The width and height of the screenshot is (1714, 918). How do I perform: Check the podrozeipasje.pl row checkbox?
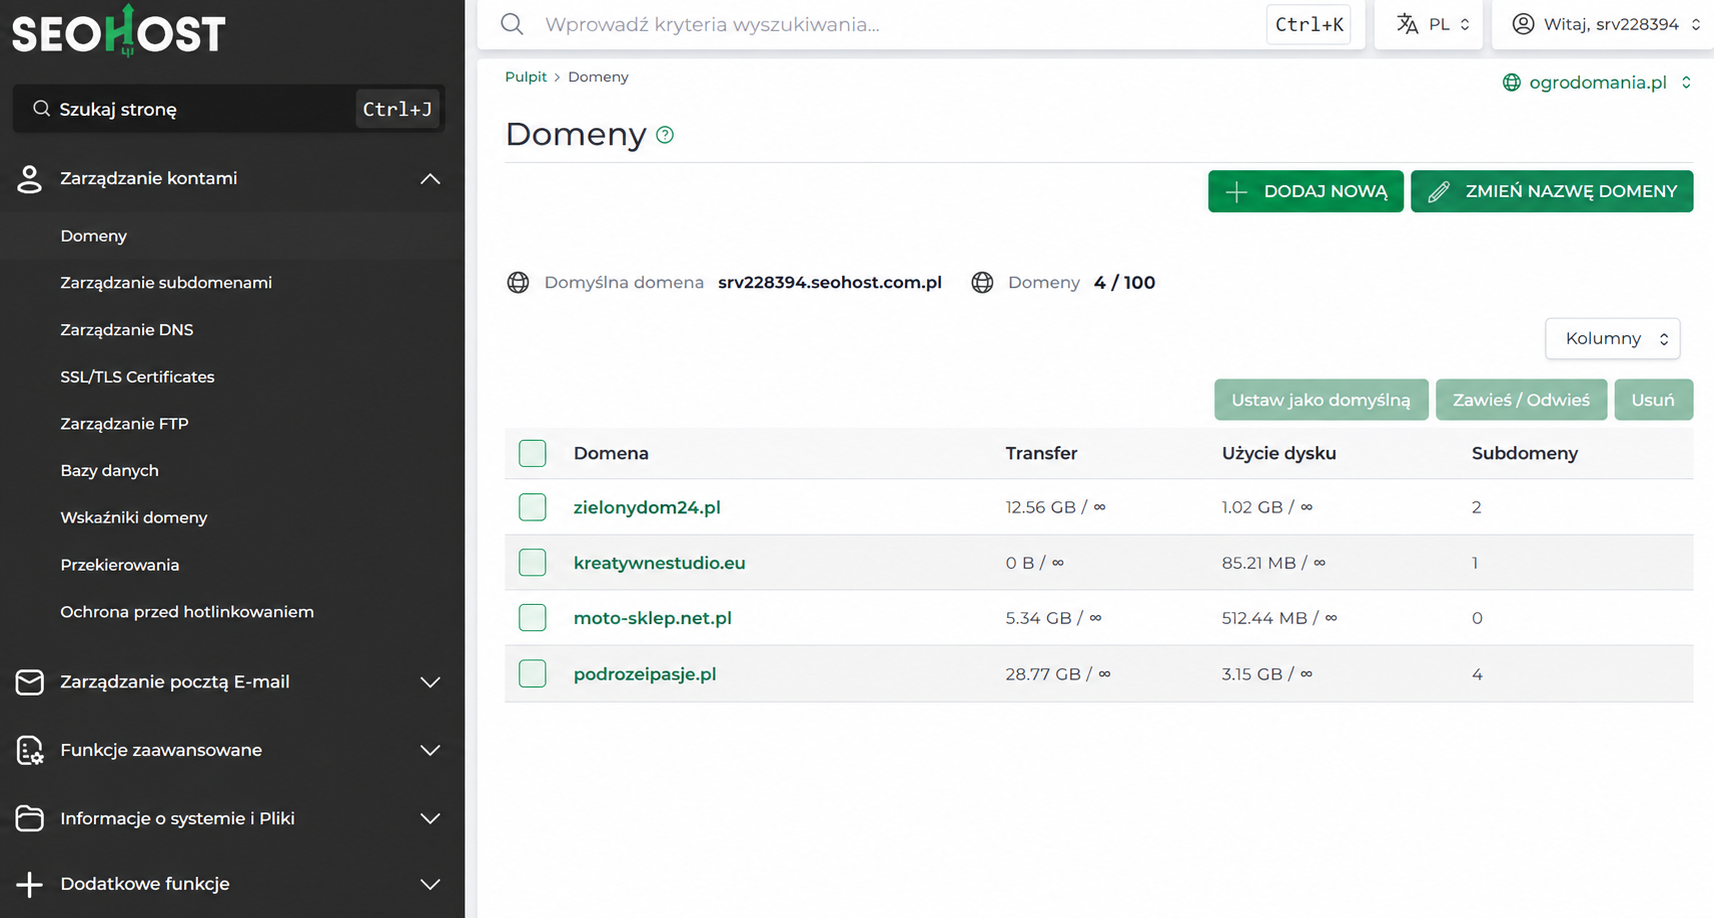pyautogui.click(x=532, y=674)
